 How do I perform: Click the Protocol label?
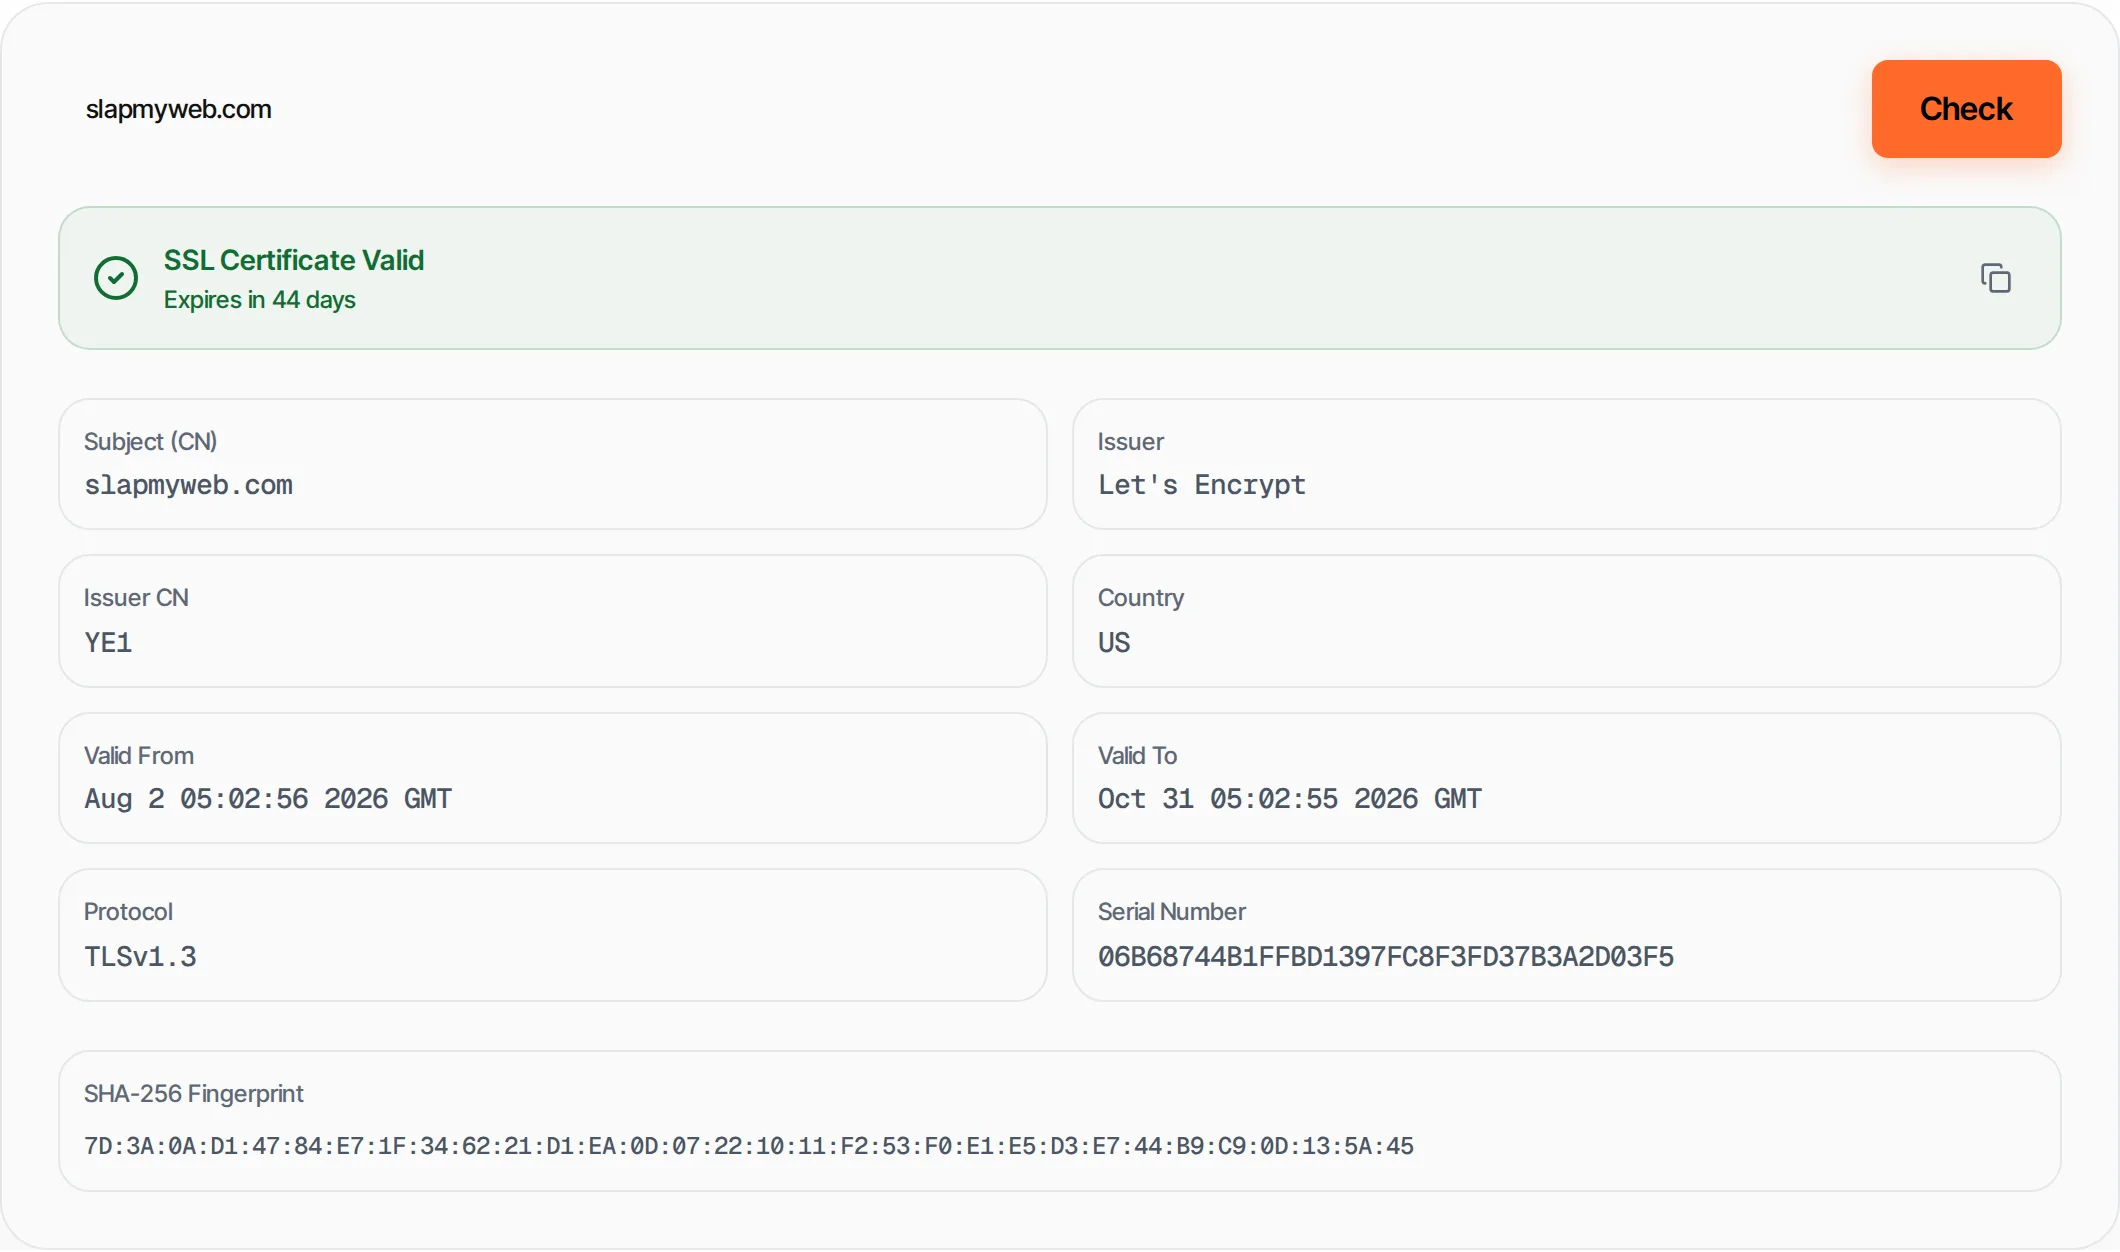point(128,912)
